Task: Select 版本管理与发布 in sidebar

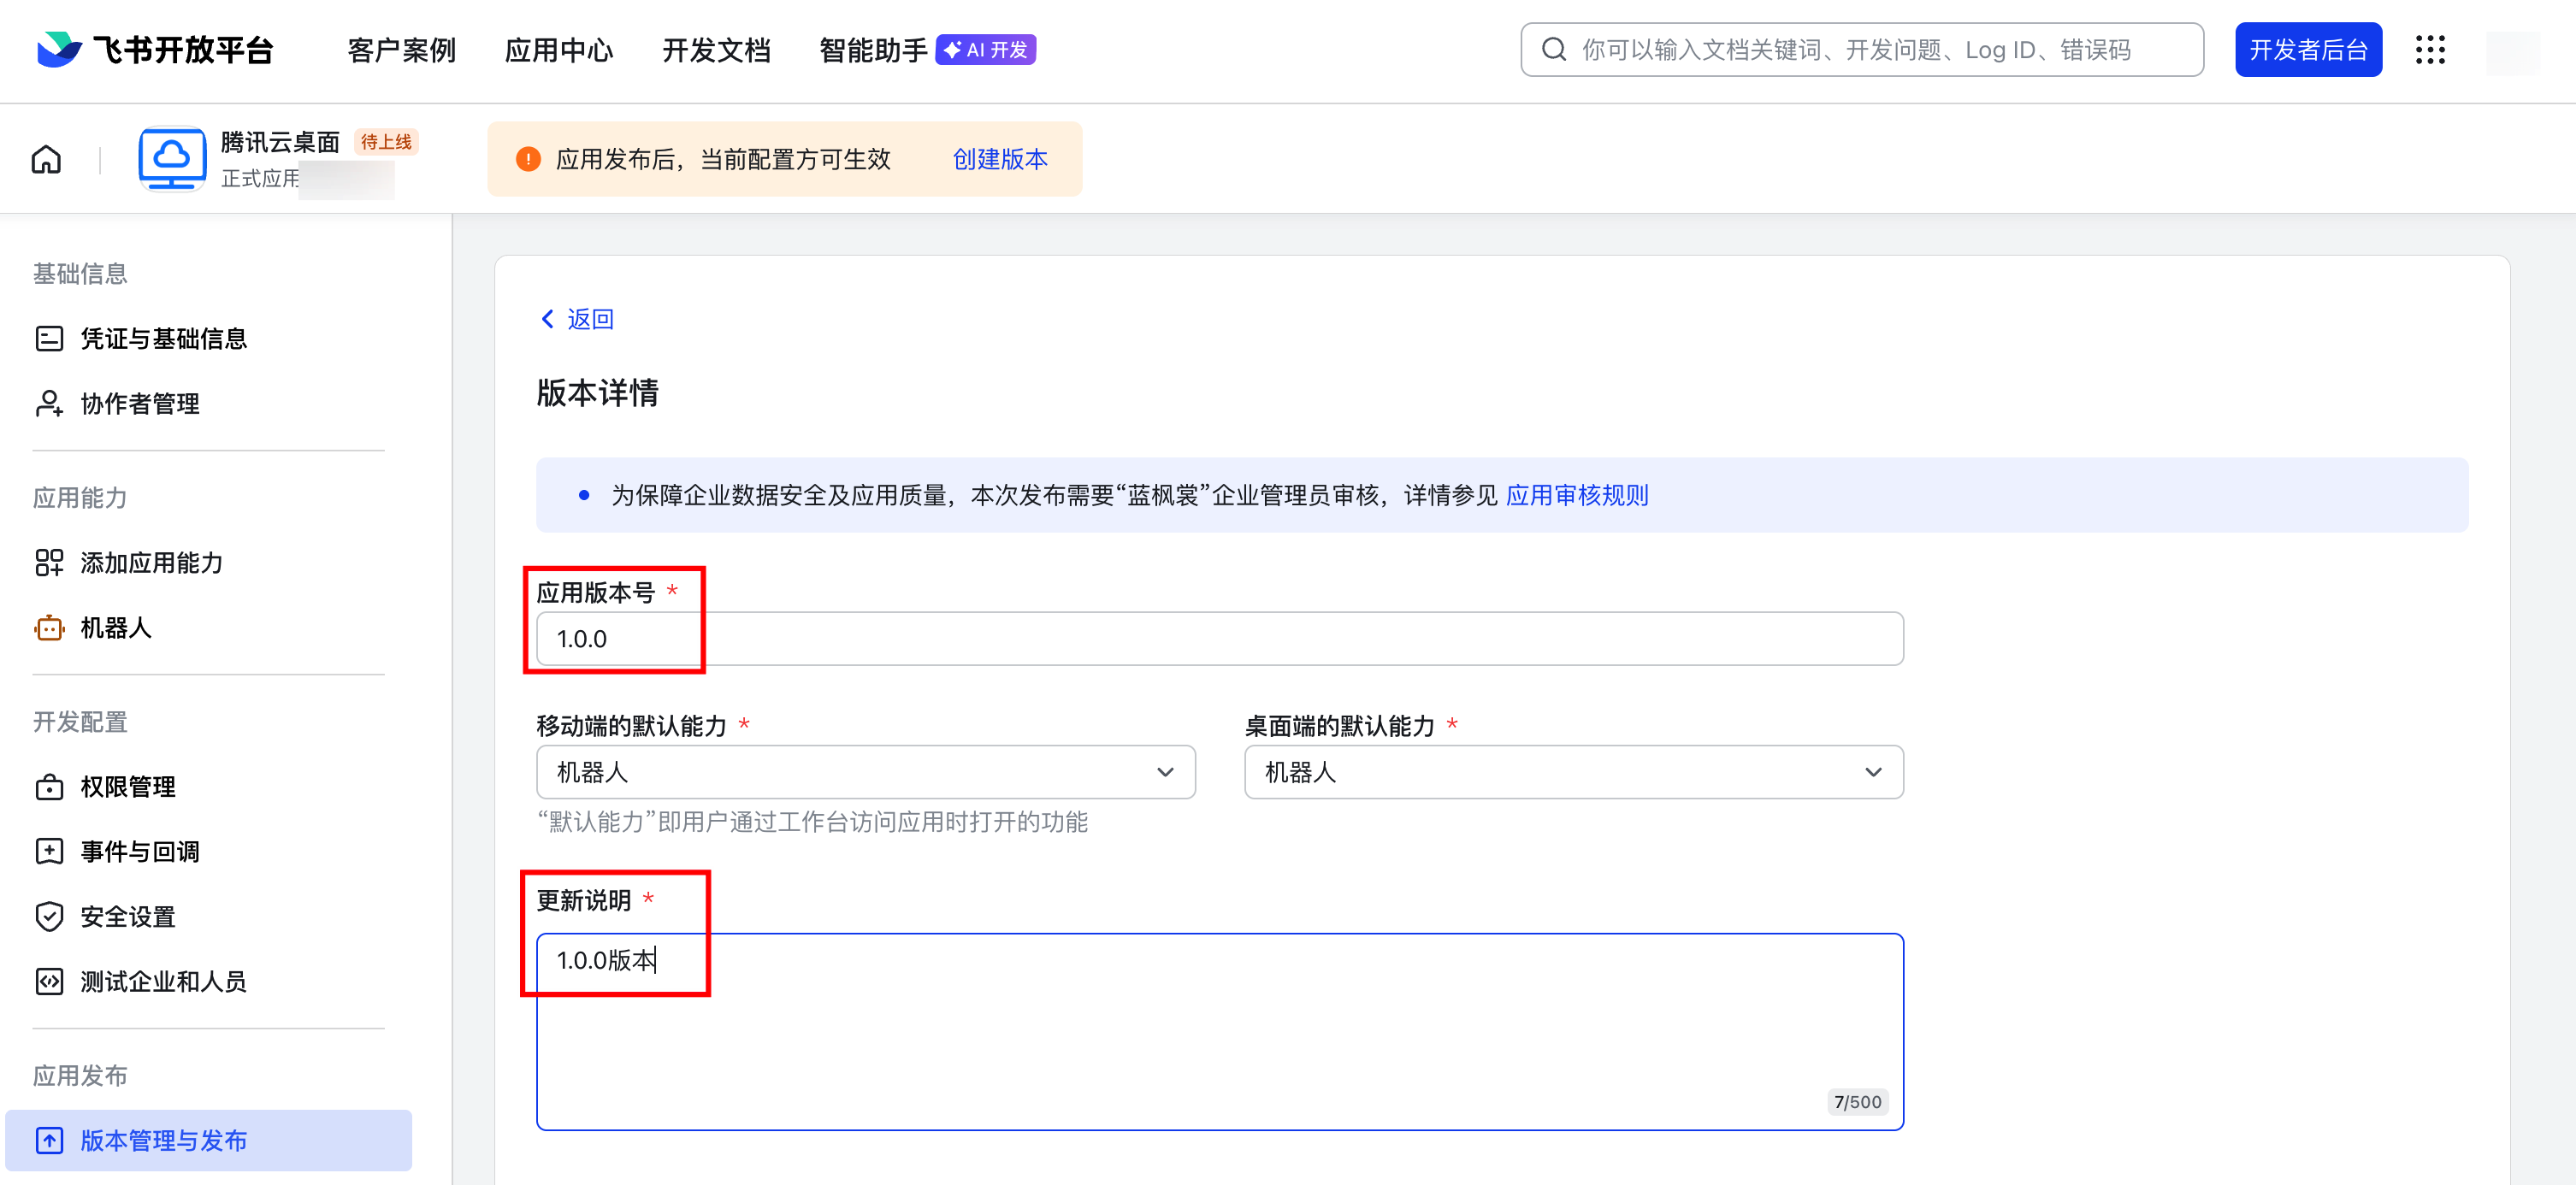Action: click(163, 1140)
